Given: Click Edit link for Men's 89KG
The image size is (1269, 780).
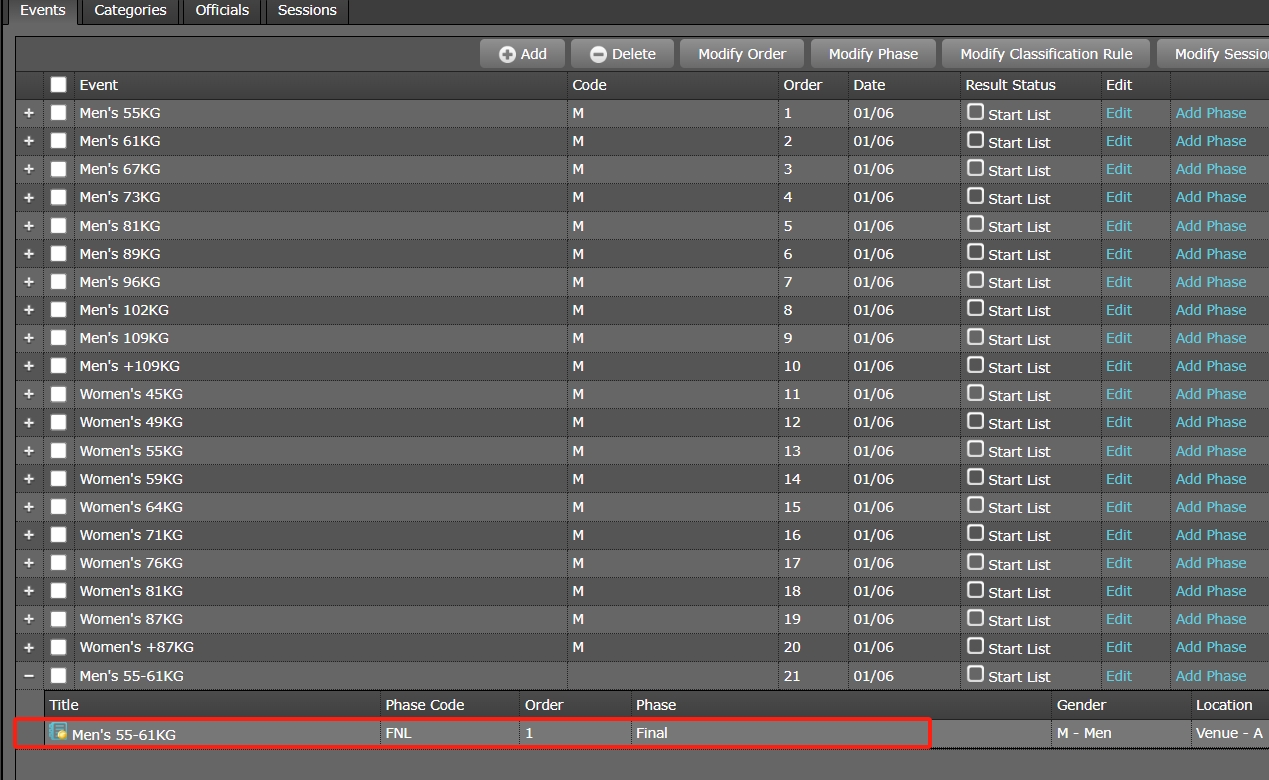Looking at the screenshot, I should pyautogui.click(x=1118, y=254).
